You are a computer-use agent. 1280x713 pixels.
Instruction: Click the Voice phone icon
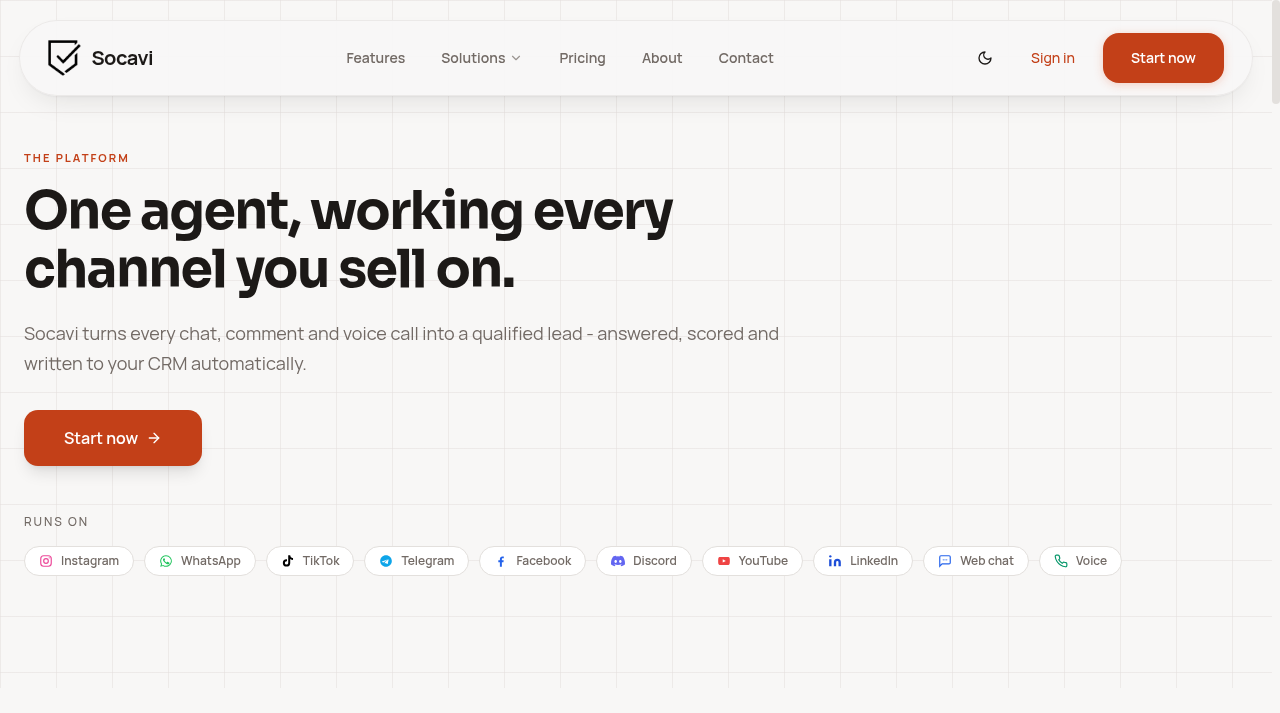pos(1061,561)
